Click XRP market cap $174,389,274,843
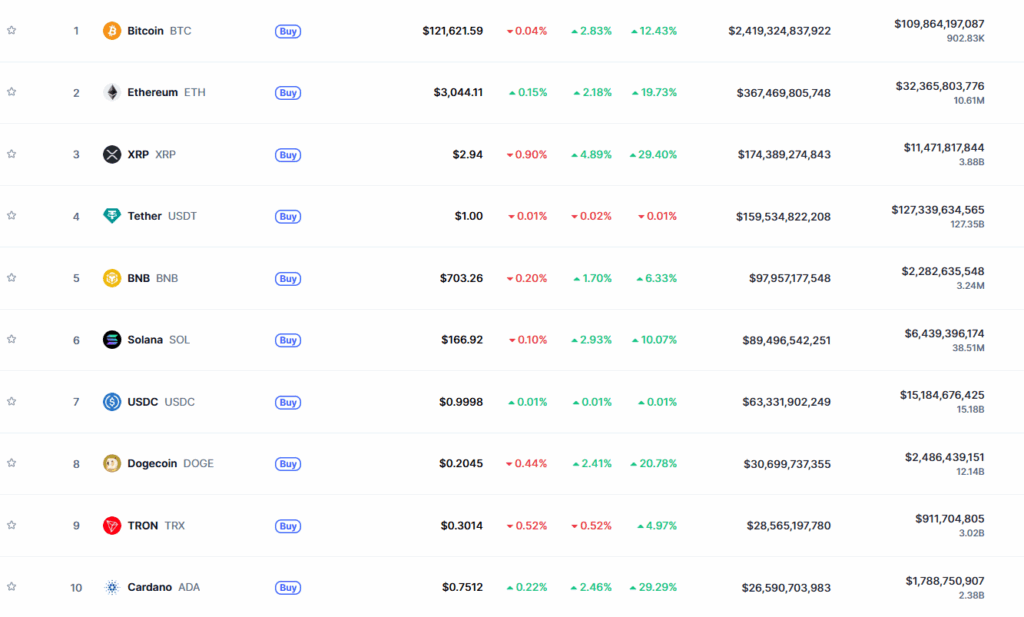This screenshot has width=1024, height=617. pos(784,154)
